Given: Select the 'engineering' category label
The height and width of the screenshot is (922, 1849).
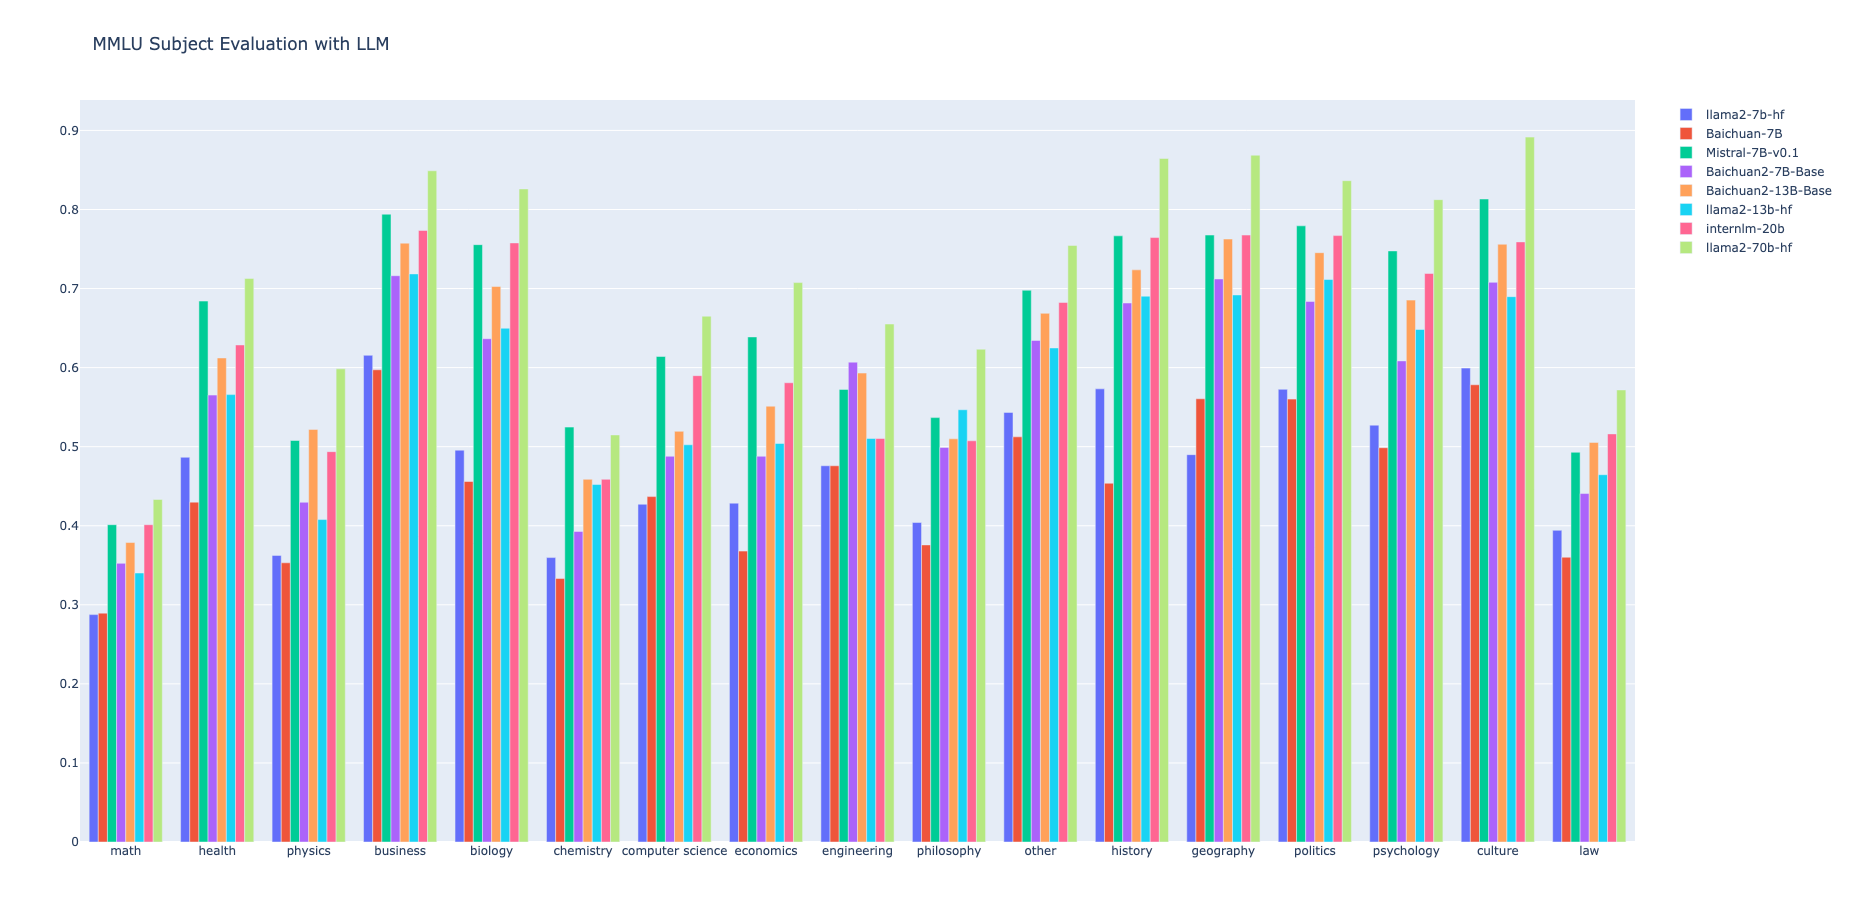Looking at the screenshot, I should click(857, 851).
